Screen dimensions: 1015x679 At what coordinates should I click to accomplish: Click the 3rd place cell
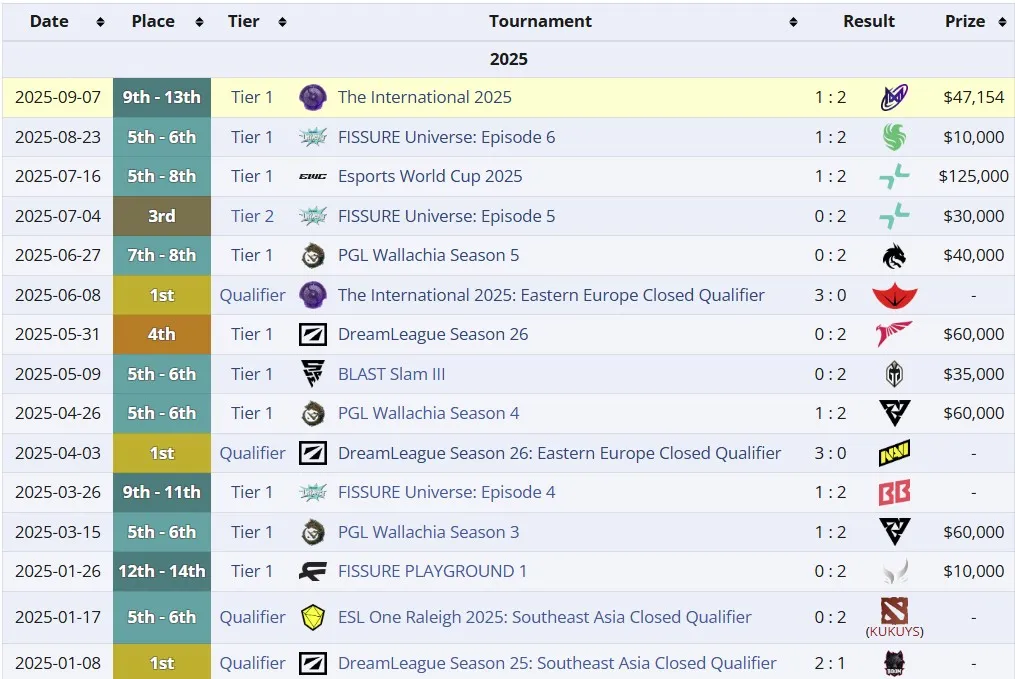pos(162,216)
